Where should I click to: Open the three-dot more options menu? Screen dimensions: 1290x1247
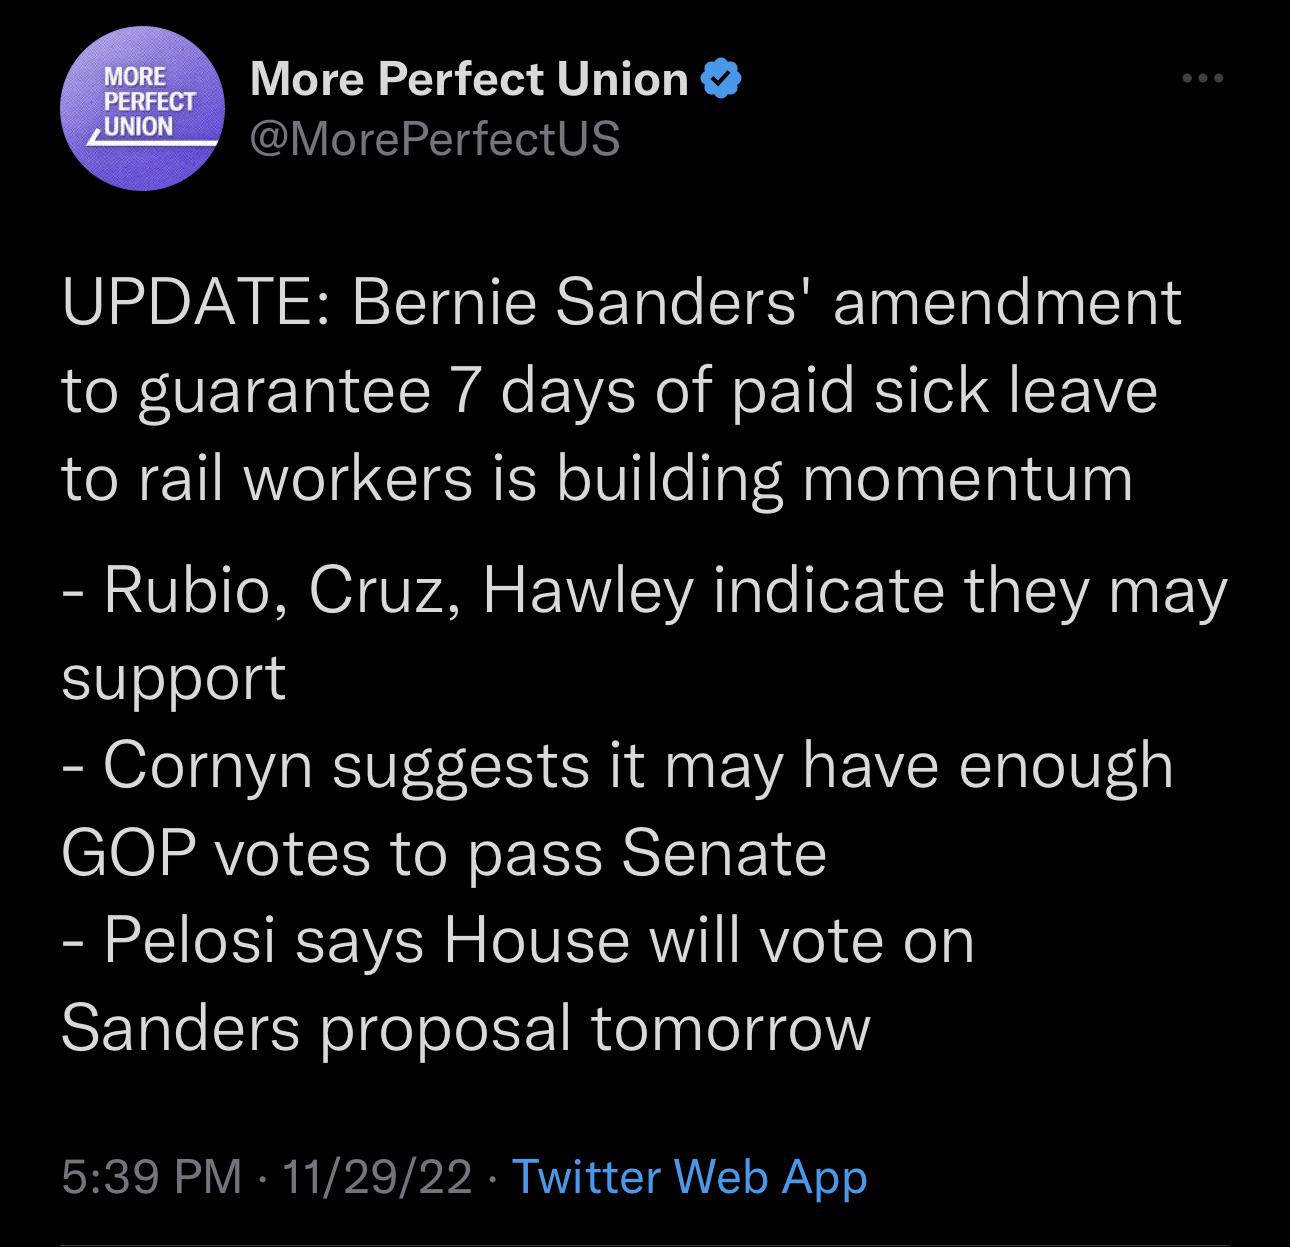1203,77
